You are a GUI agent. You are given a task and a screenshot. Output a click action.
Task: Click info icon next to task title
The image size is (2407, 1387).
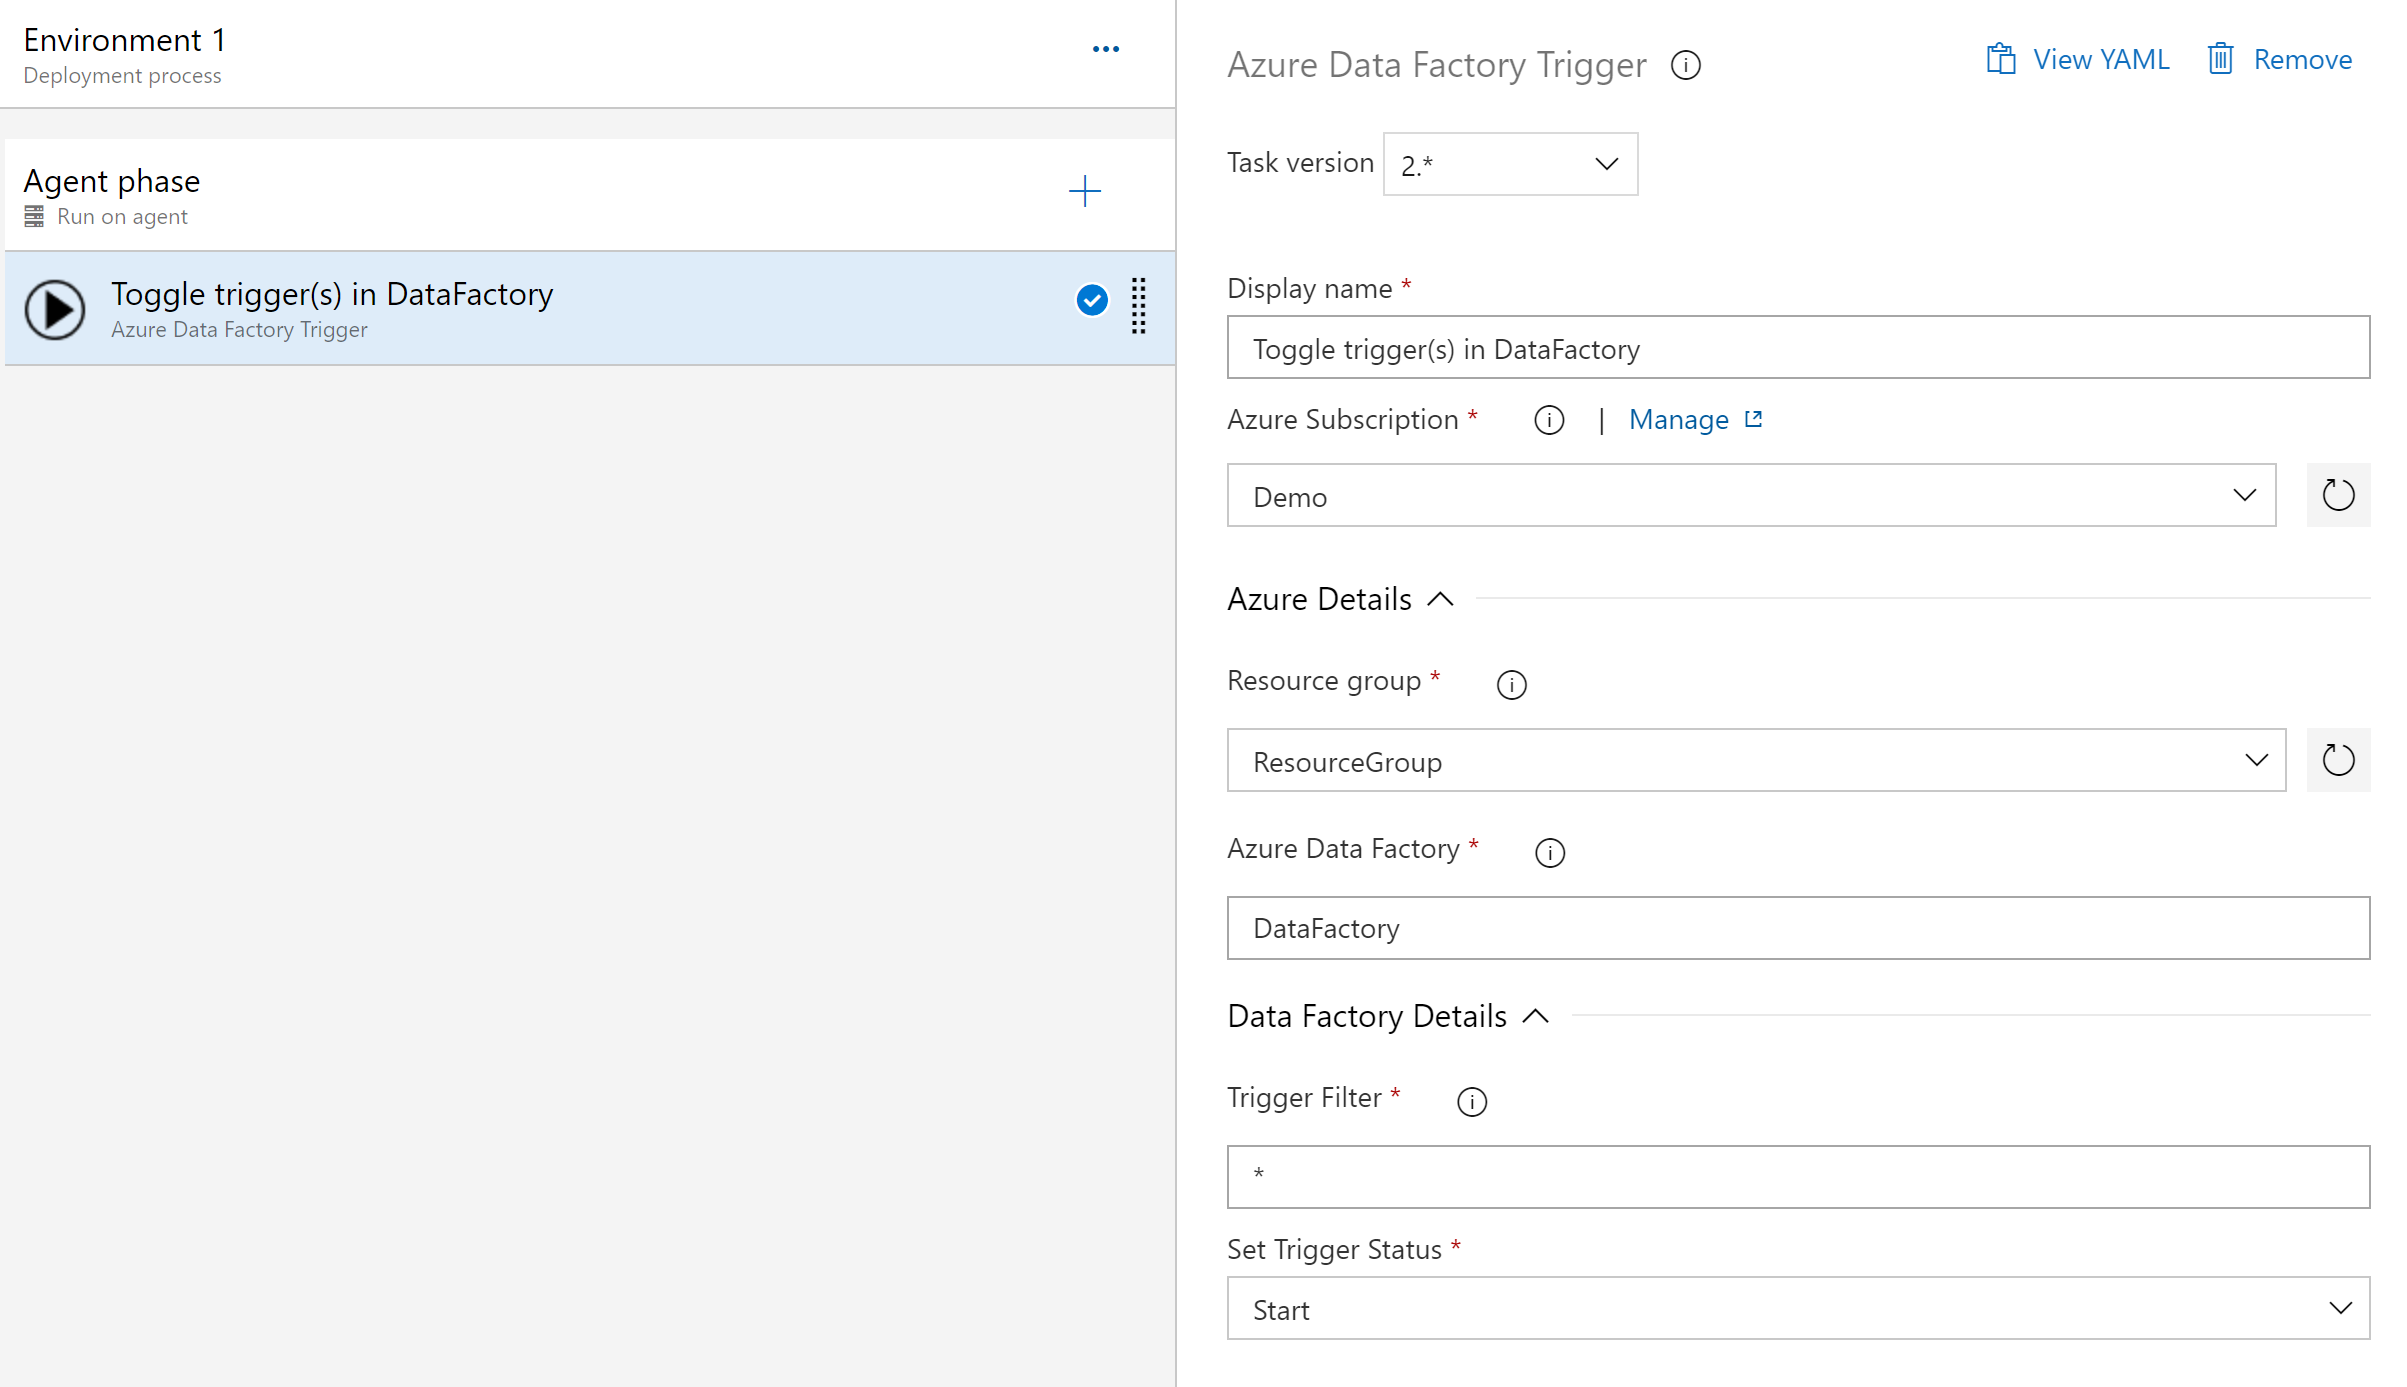pyautogui.click(x=1685, y=66)
